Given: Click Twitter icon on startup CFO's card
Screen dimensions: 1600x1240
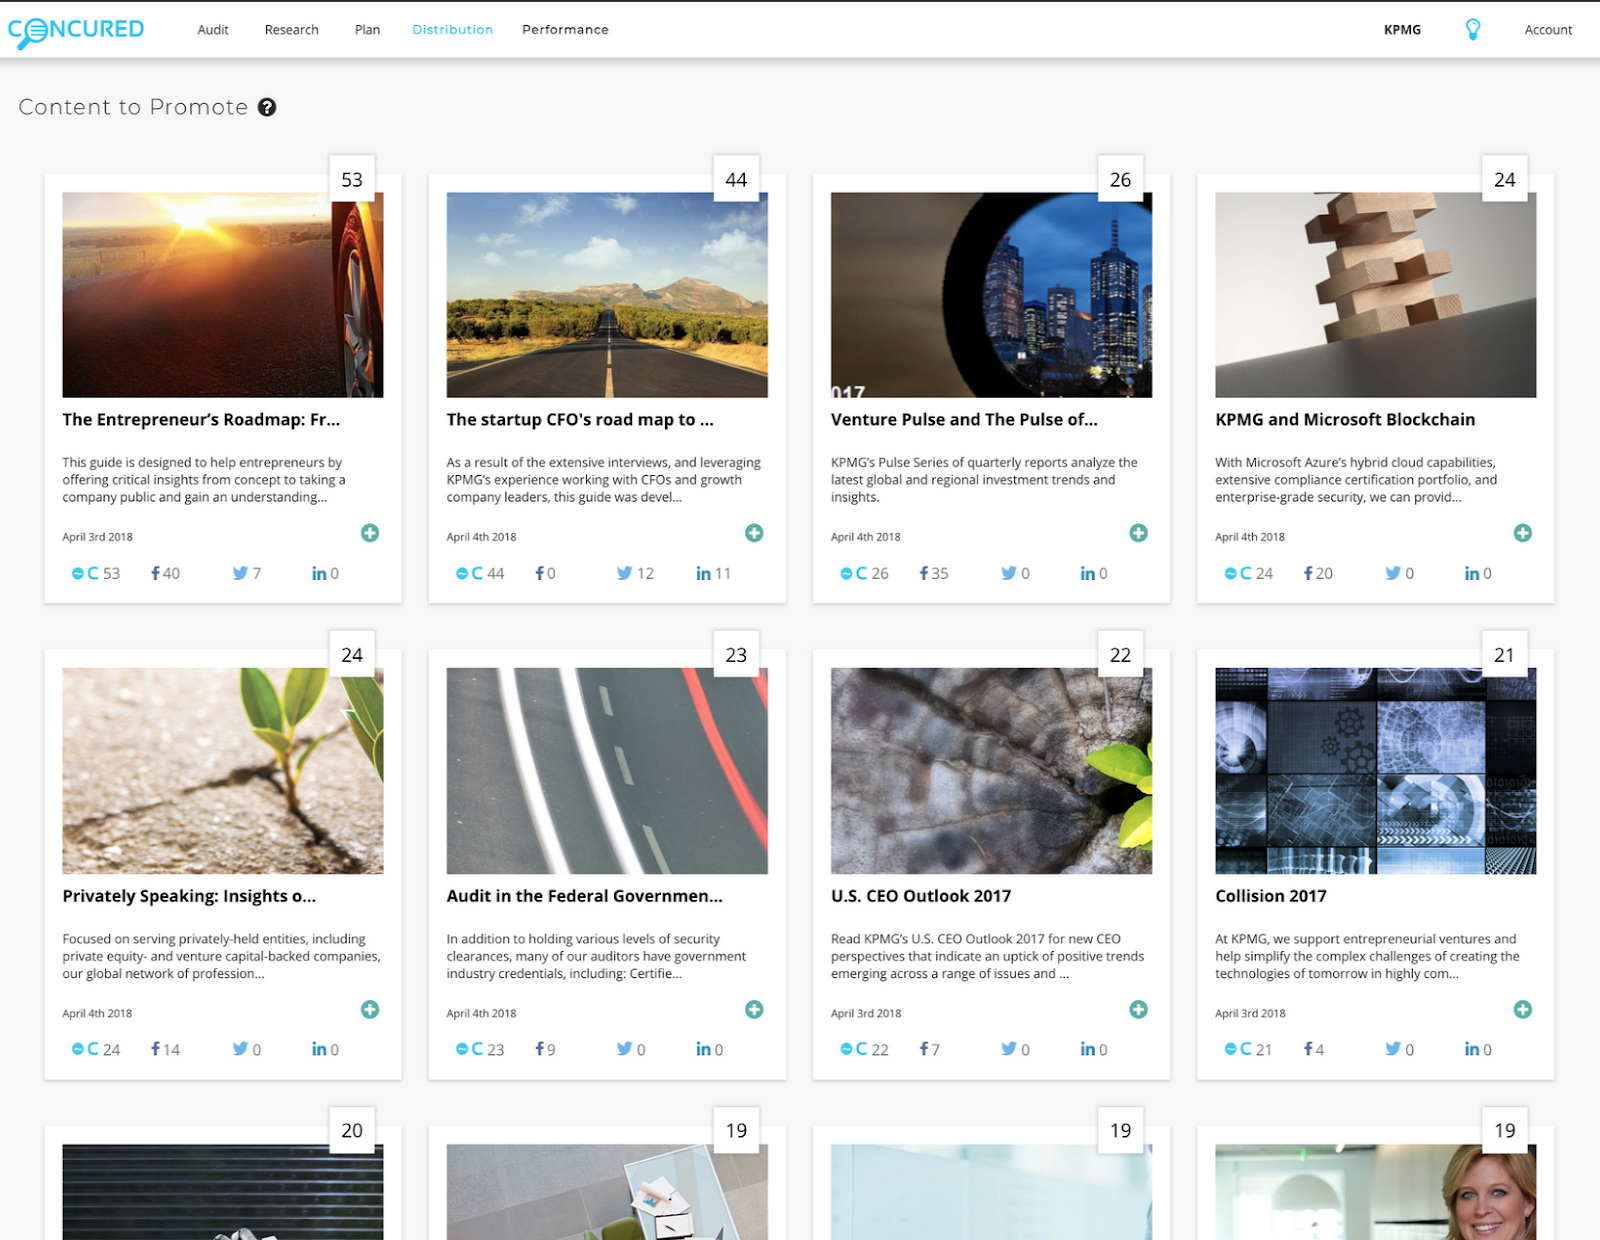Looking at the screenshot, I should tap(624, 573).
